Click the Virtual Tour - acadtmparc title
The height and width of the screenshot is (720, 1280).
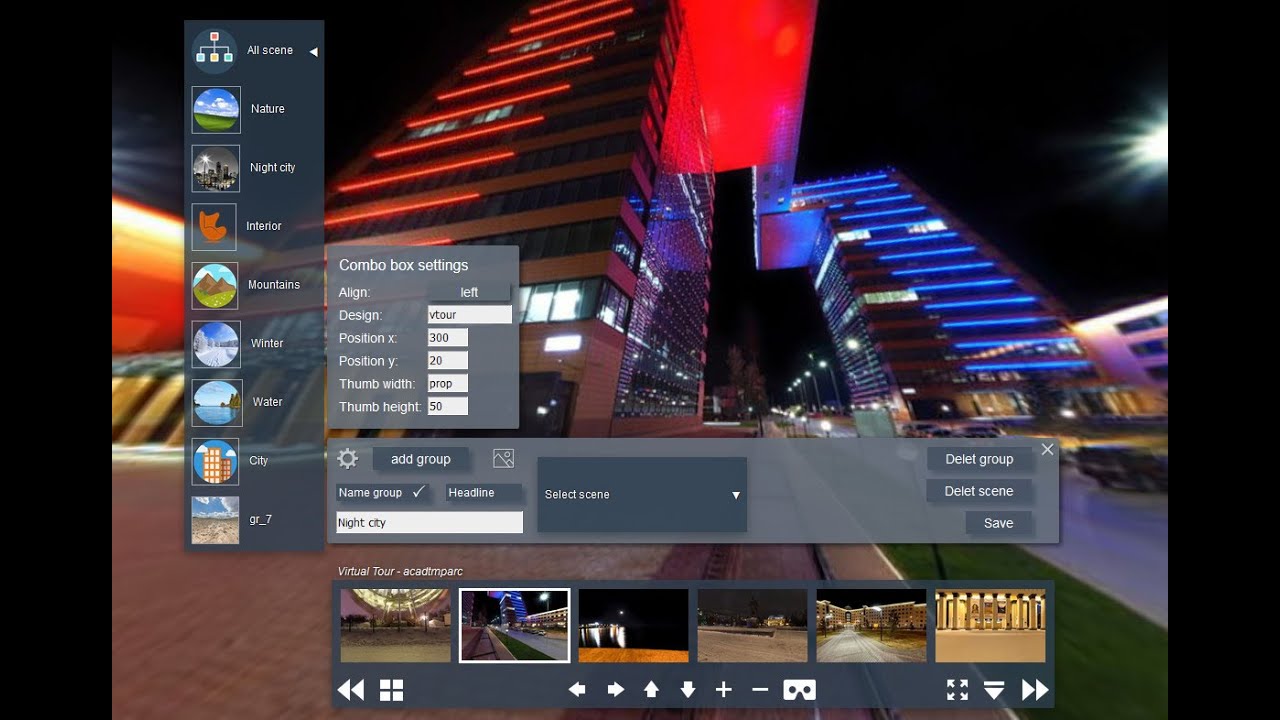coord(400,571)
